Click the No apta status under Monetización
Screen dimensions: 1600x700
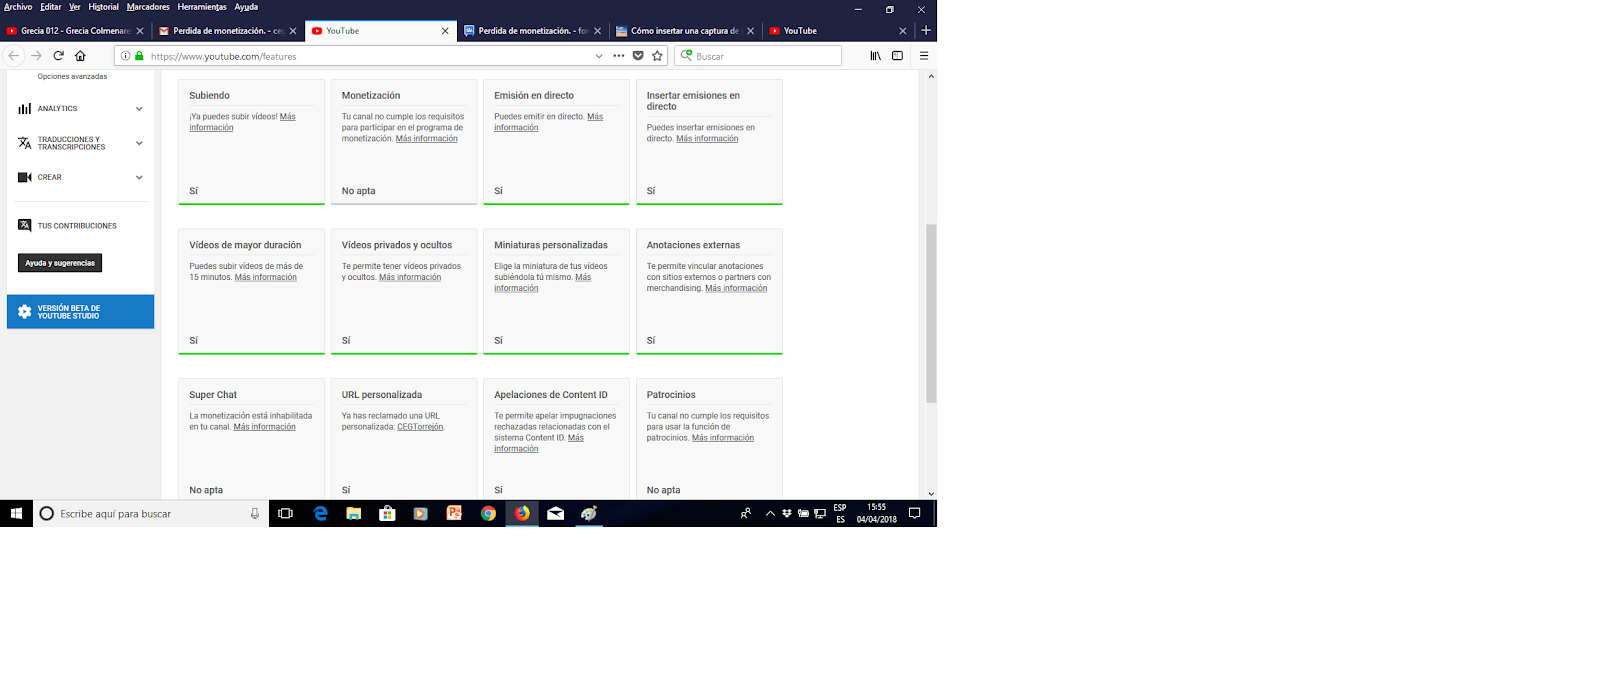pyautogui.click(x=359, y=191)
